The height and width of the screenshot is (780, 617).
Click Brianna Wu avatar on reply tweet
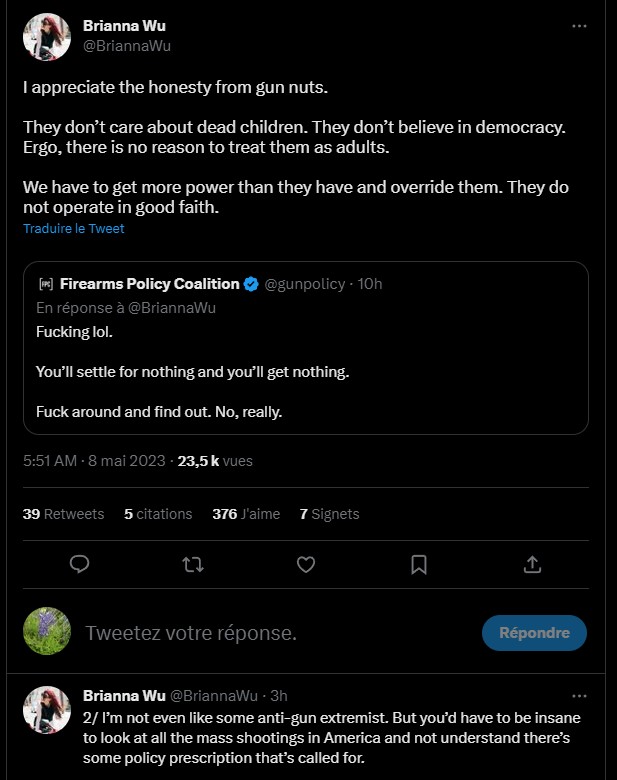[x=46, y=711]
